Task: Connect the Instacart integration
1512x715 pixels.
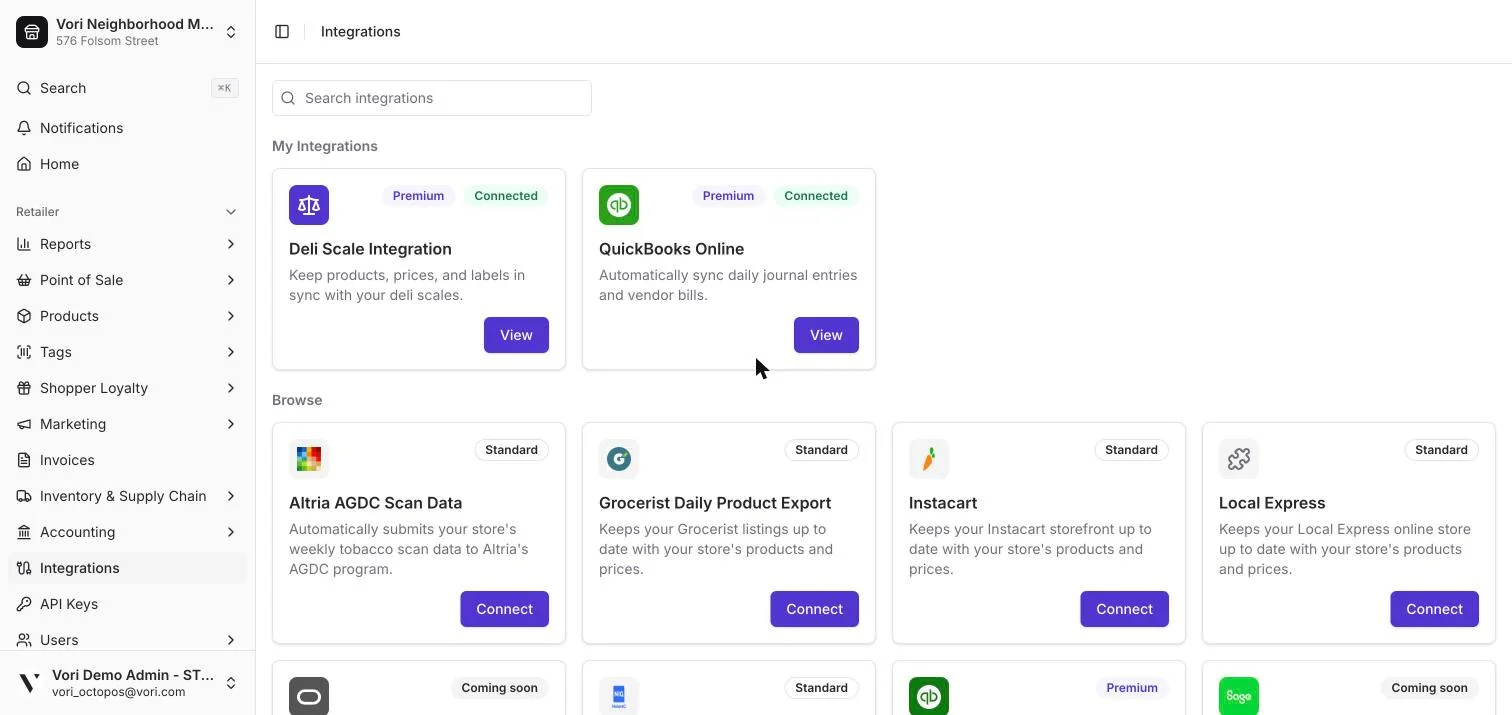Action: pyautogui.click(x=1124, y=609)
